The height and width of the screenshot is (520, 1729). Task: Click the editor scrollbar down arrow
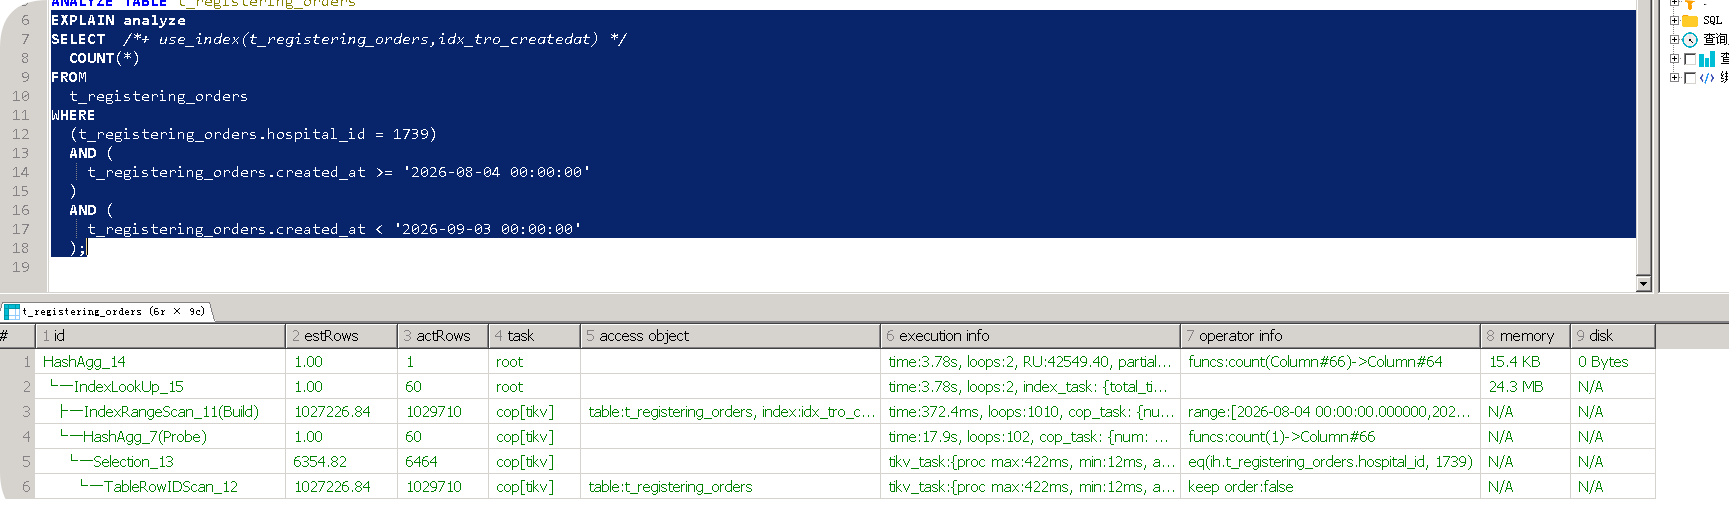coord(1643,284)
